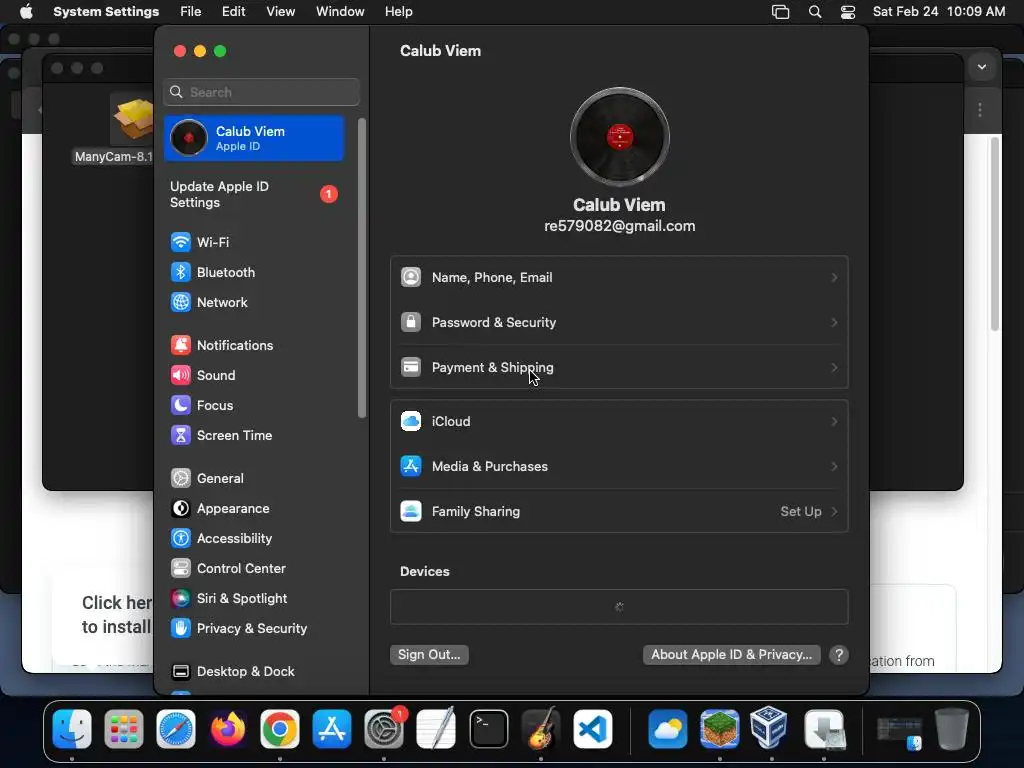Click System Settings icon in Dock

point(384,729)
